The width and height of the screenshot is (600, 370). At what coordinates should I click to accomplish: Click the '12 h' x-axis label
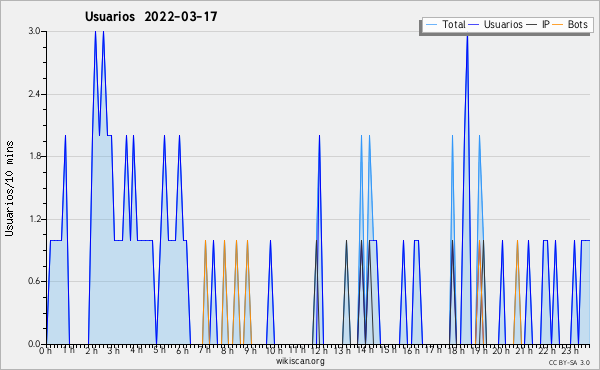(319, 351)
